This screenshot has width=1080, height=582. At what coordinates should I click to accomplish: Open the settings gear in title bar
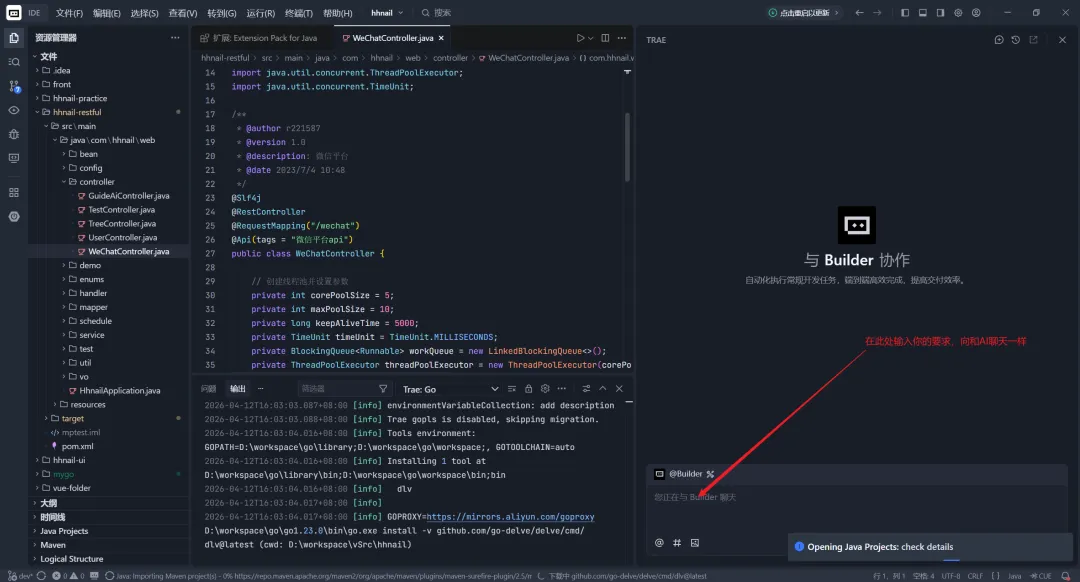pos(958,12)
